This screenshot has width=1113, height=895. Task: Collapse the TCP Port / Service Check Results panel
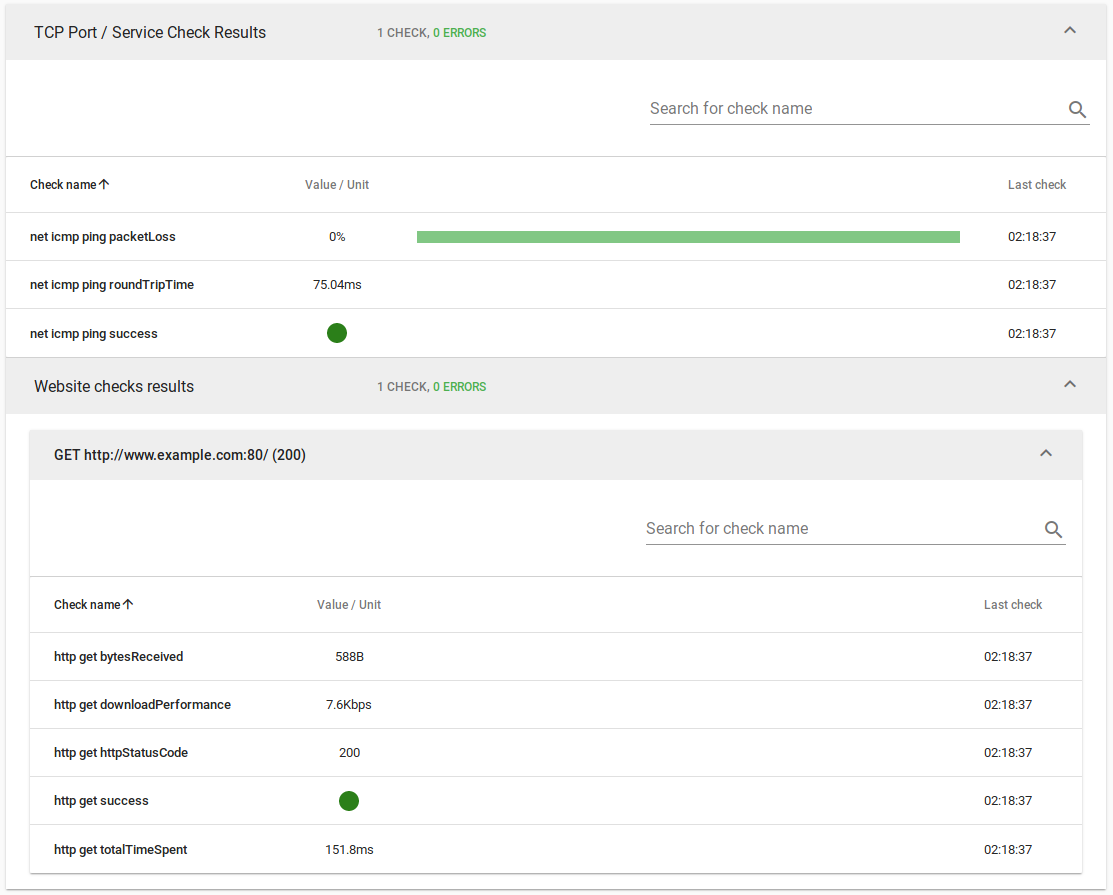pyautogui.click(x=1069, y=31)
